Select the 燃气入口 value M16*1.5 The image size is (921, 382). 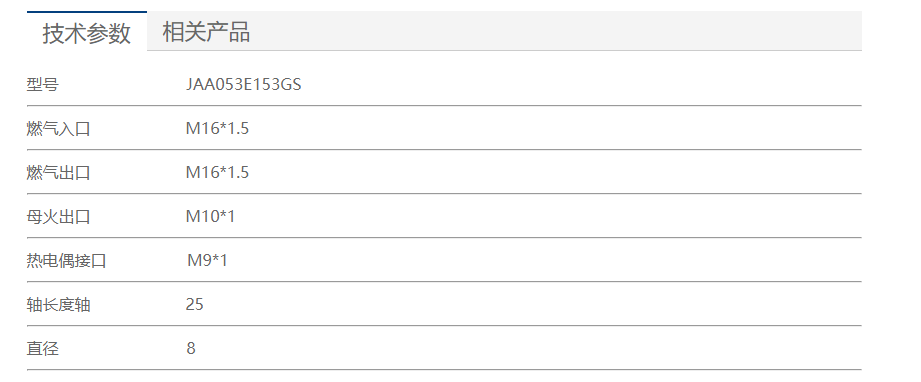tap(217, 128)
